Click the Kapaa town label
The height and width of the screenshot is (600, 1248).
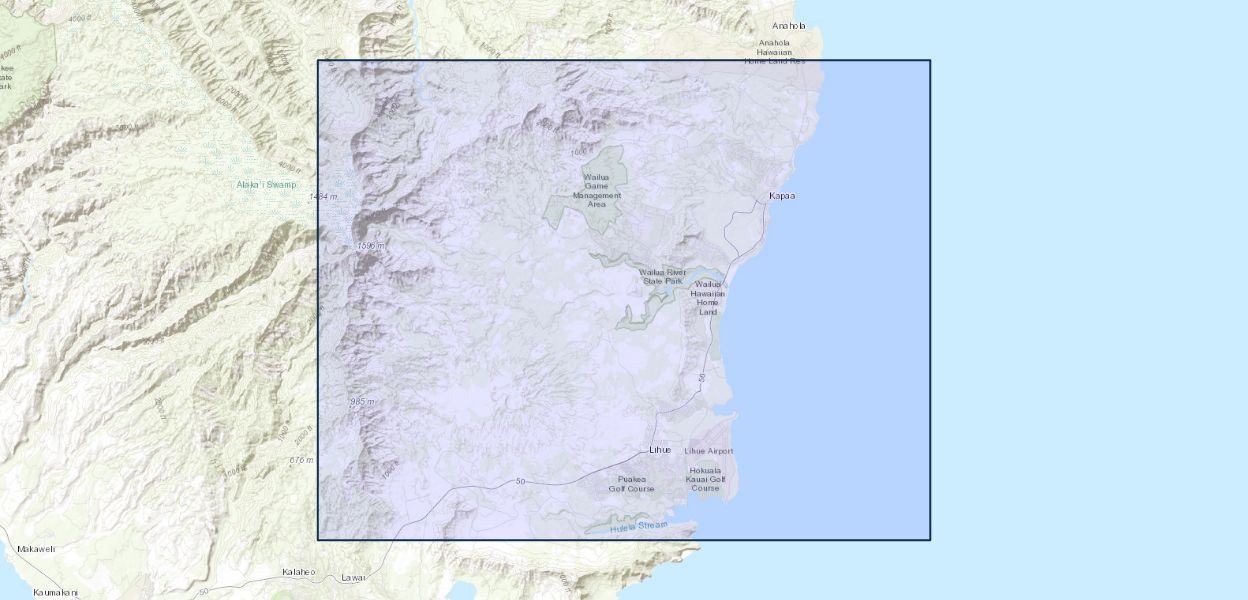[782, 195]
